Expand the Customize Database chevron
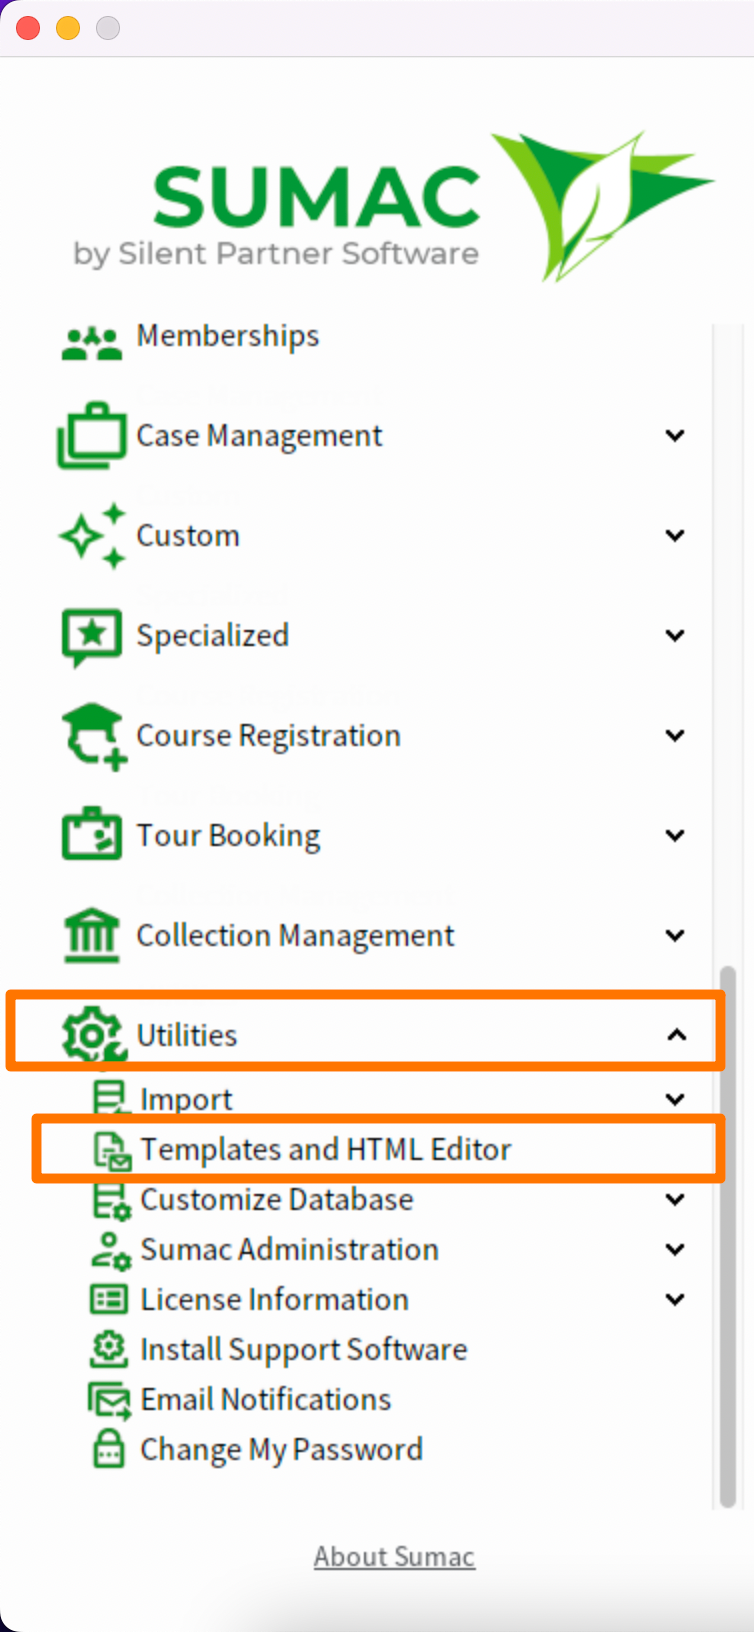 (x=676, y=1199)
